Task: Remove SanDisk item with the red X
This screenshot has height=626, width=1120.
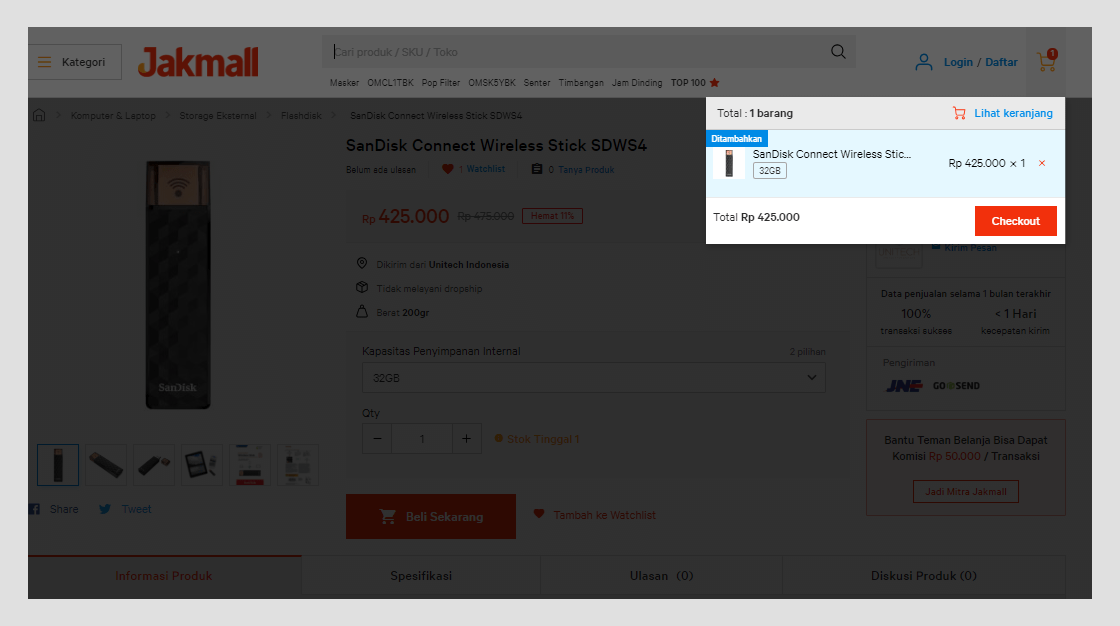Action: [x=1042, y=163]
